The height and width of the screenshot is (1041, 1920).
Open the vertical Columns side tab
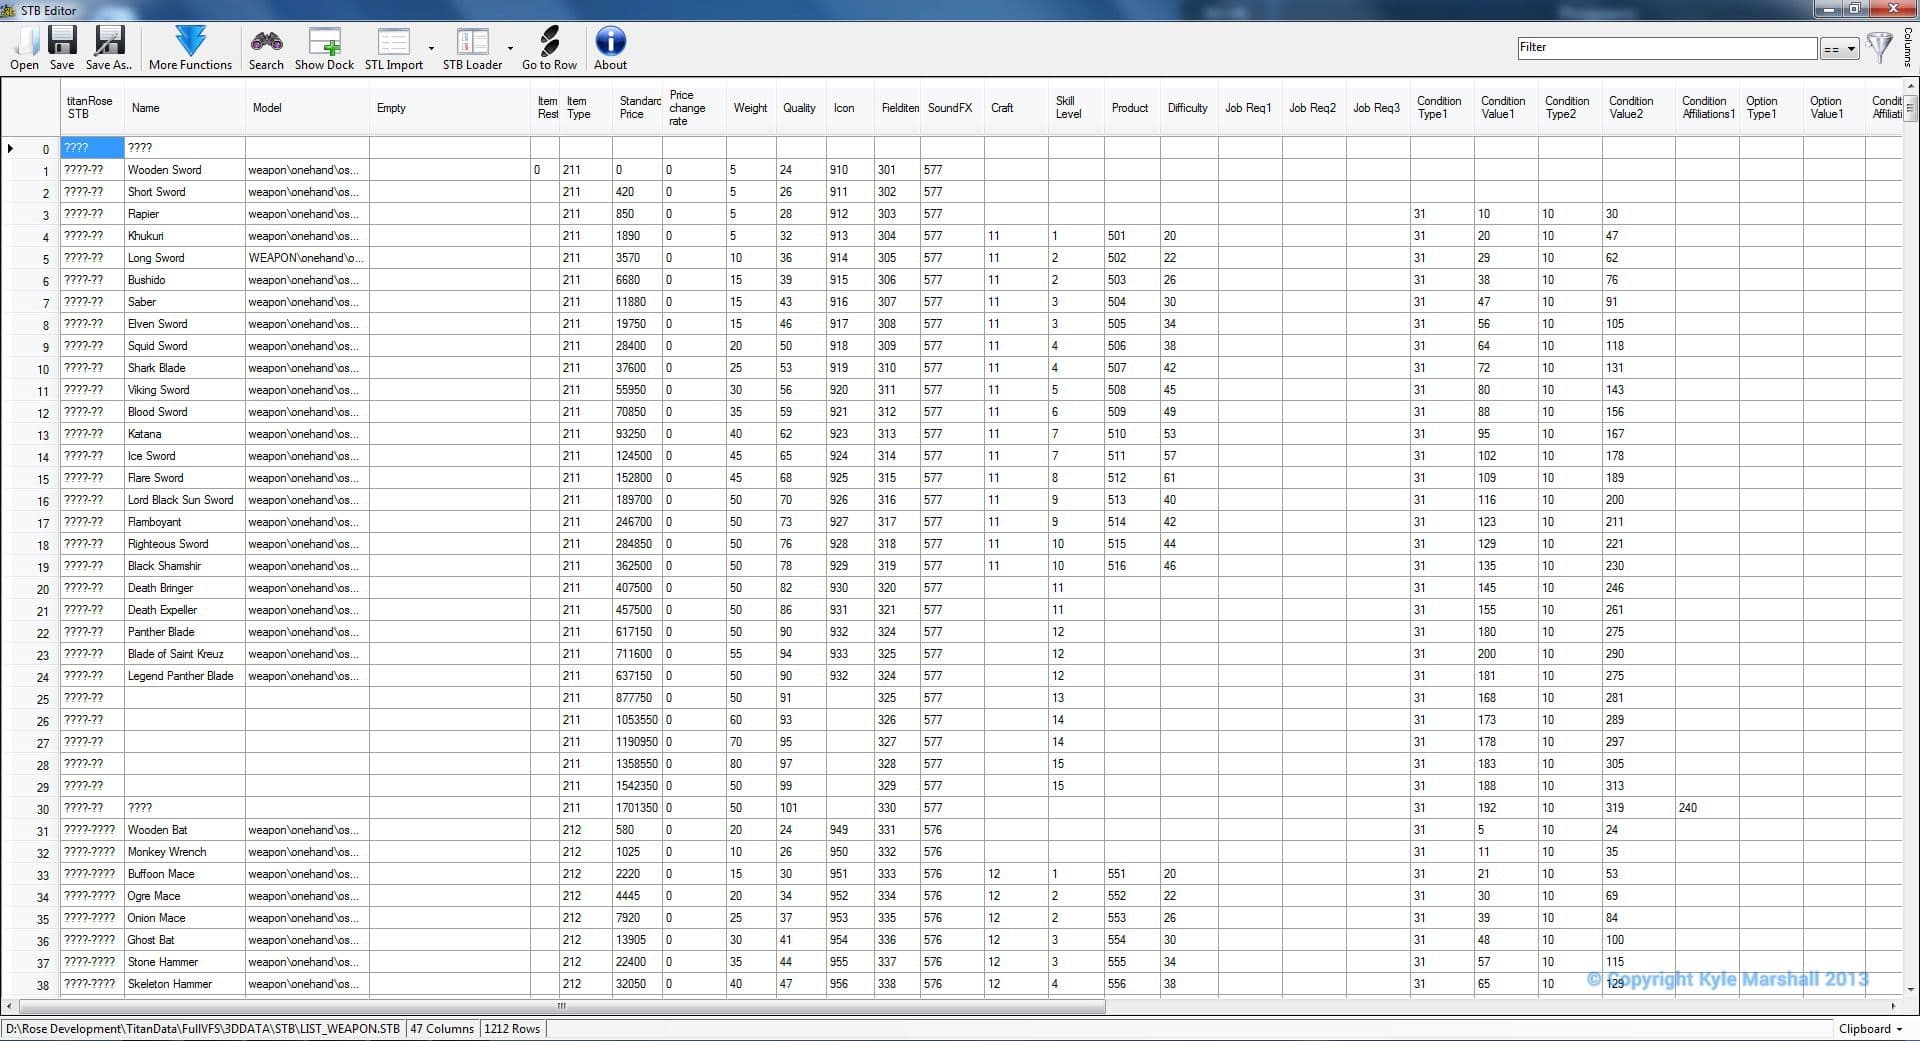click(1909, 47)
